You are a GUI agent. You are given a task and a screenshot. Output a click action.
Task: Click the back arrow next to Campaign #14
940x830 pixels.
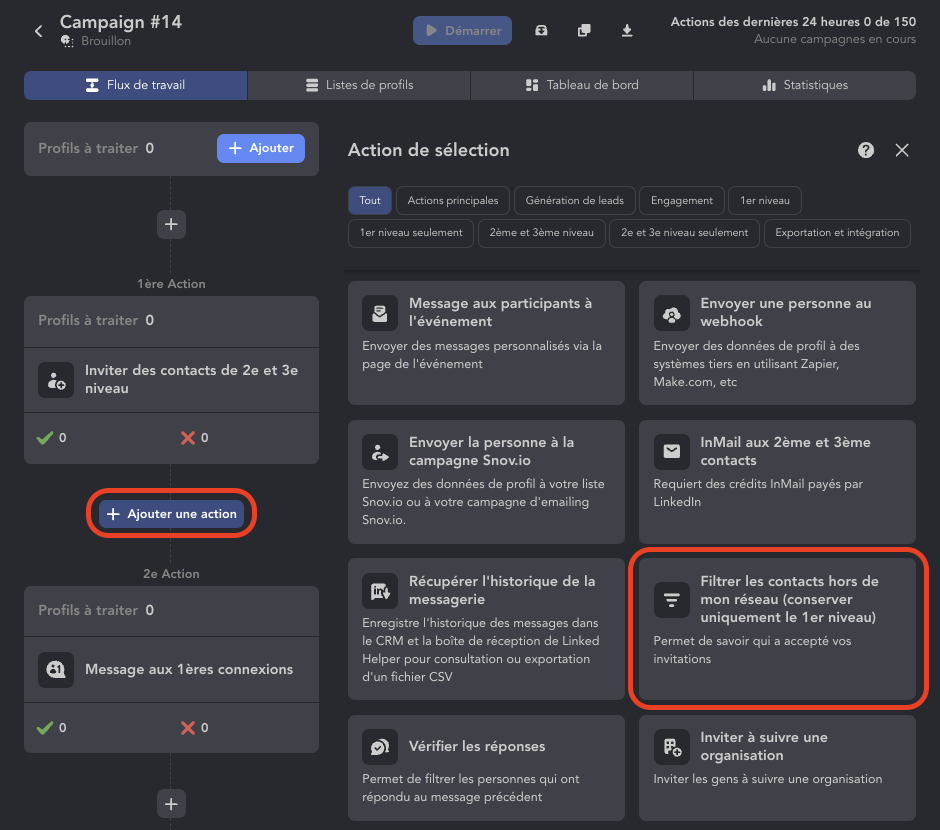[x=39, y=31]
